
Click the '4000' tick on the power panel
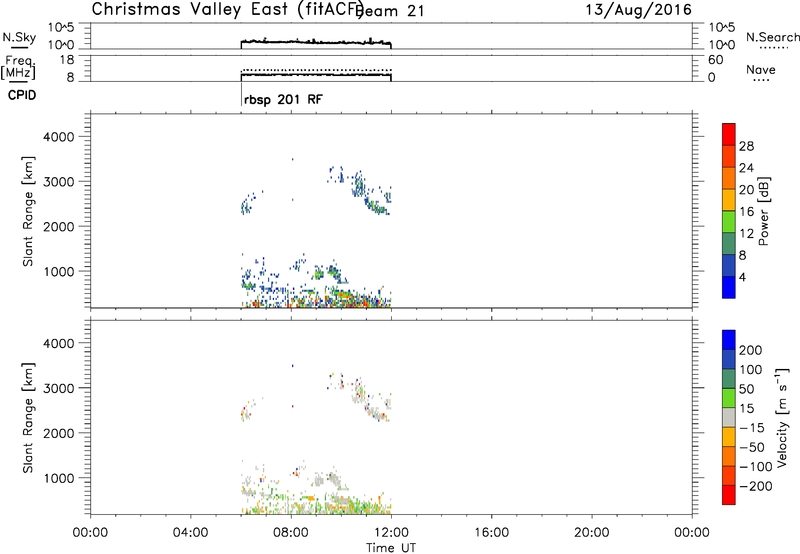coord(59,137)
